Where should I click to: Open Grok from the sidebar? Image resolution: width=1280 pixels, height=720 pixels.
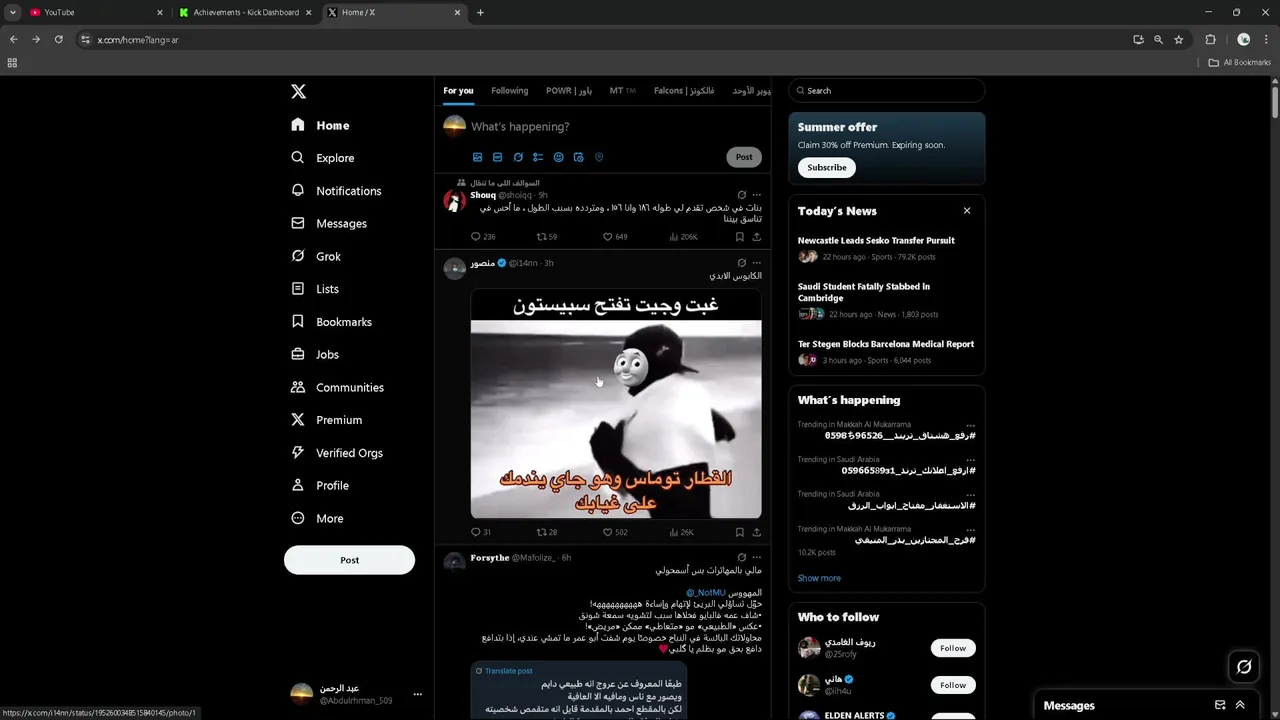coord(316,256)
